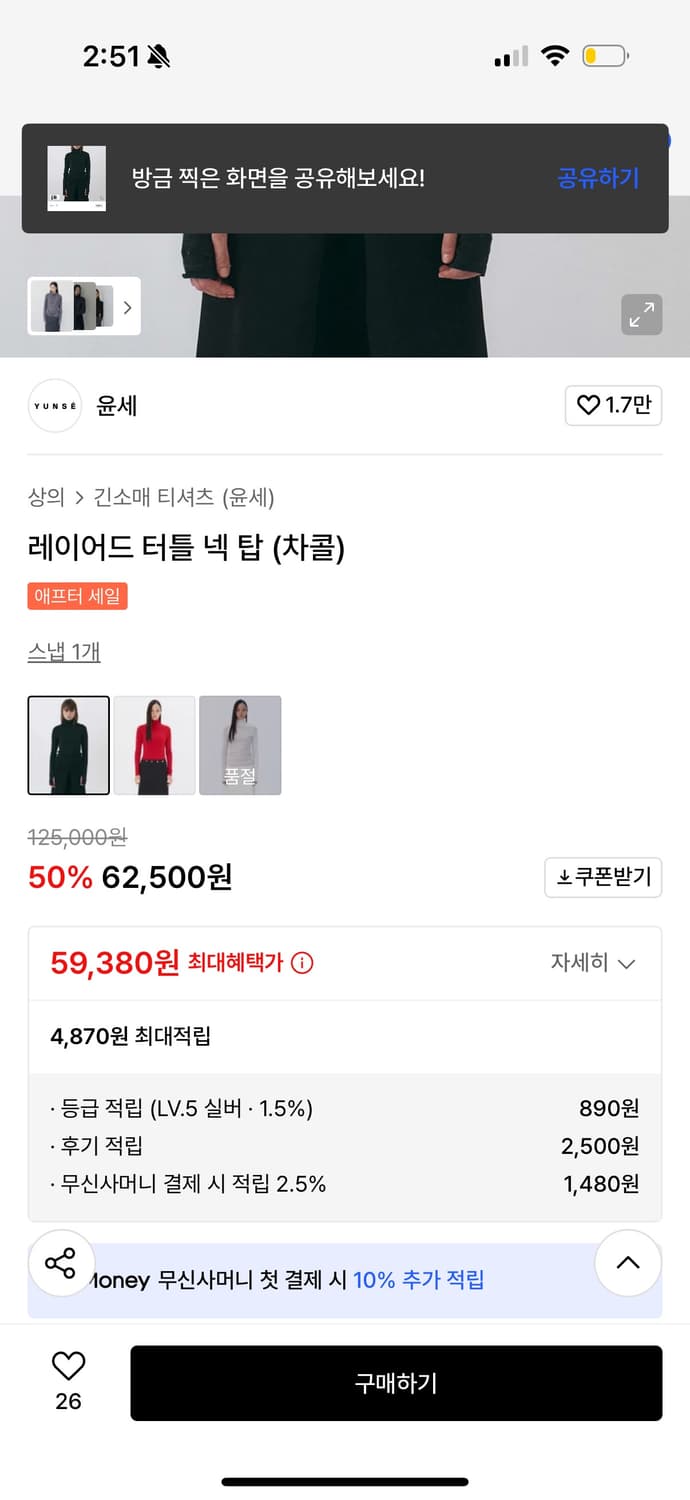690x1500 pixels.
Task: Tap the scroll-to-top chevron button
Action: tap(627, 1263)
